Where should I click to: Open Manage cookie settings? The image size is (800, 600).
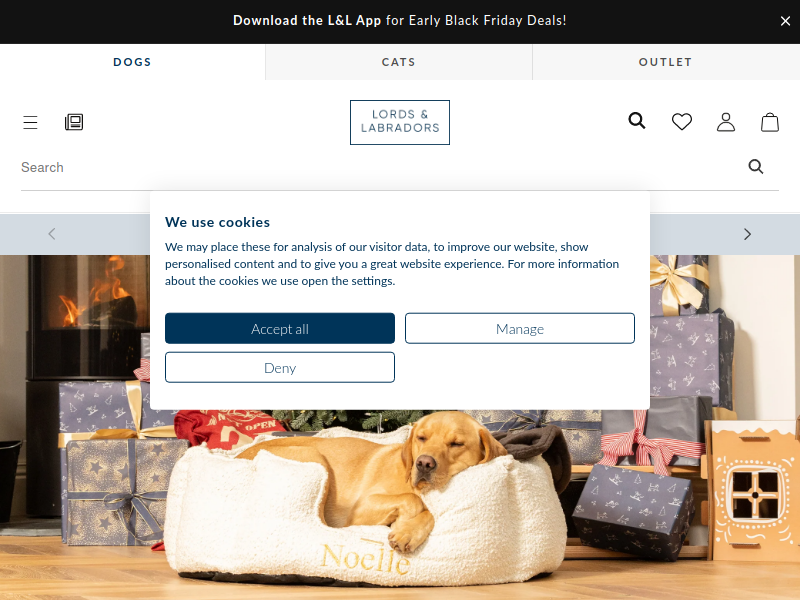[520, 329]
